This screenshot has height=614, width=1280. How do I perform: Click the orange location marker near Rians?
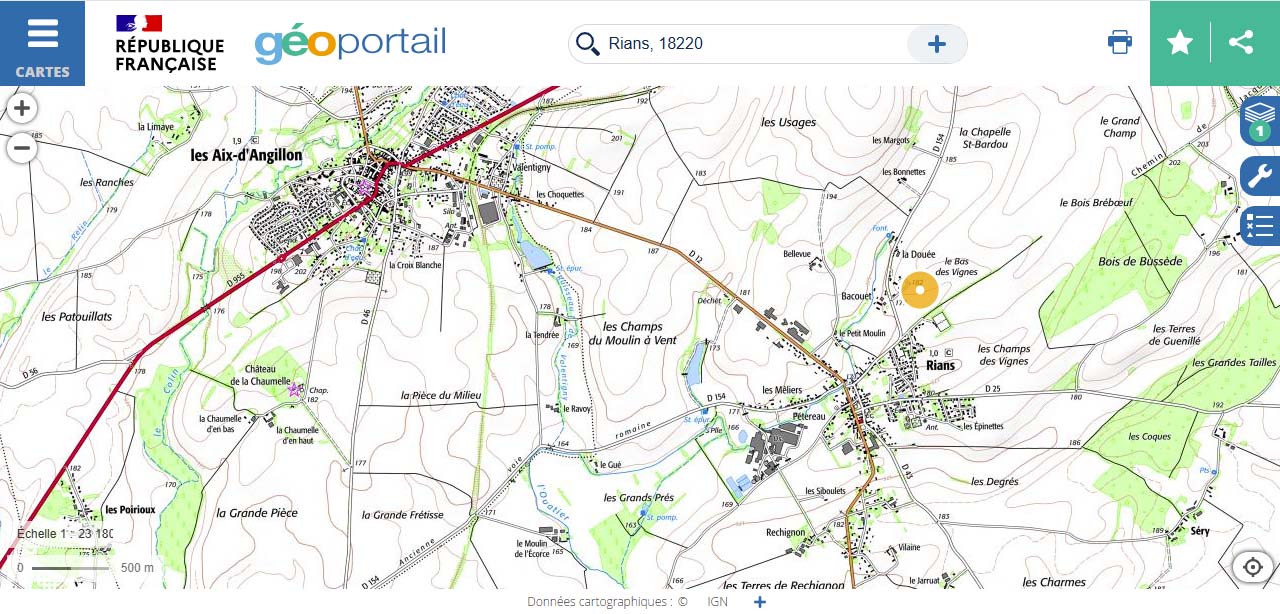click(919, 289)
